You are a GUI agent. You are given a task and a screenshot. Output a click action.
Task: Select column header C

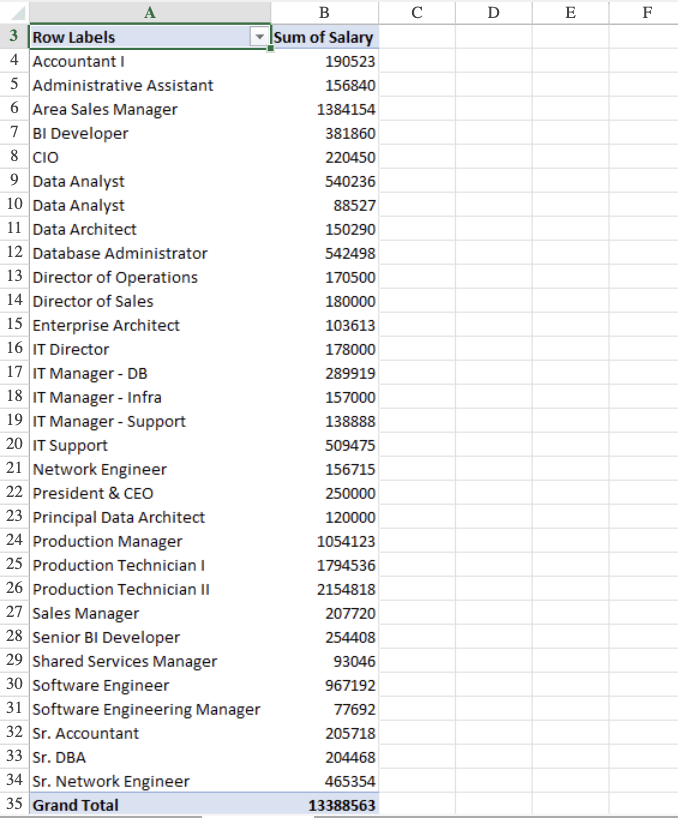415,12
